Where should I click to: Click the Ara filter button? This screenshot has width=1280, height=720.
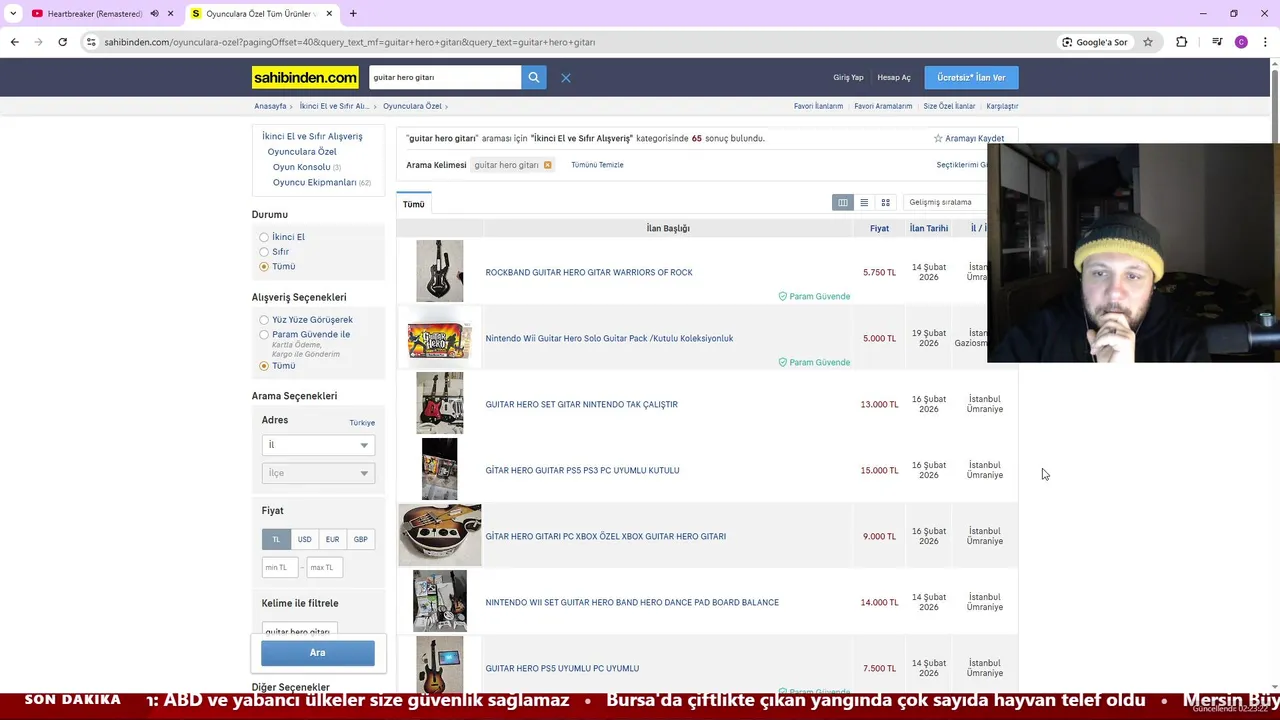coord(318,653)
